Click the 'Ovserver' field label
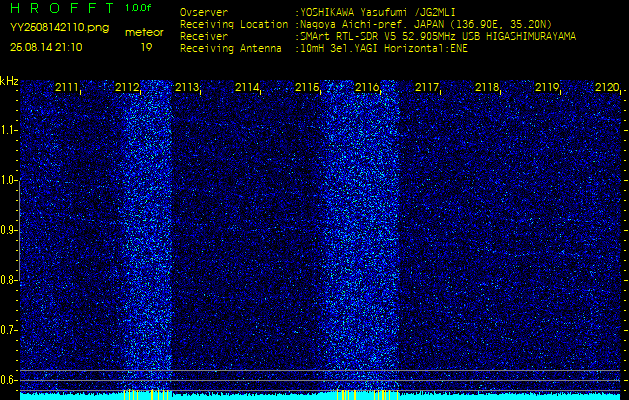 (x=204, y=12)
